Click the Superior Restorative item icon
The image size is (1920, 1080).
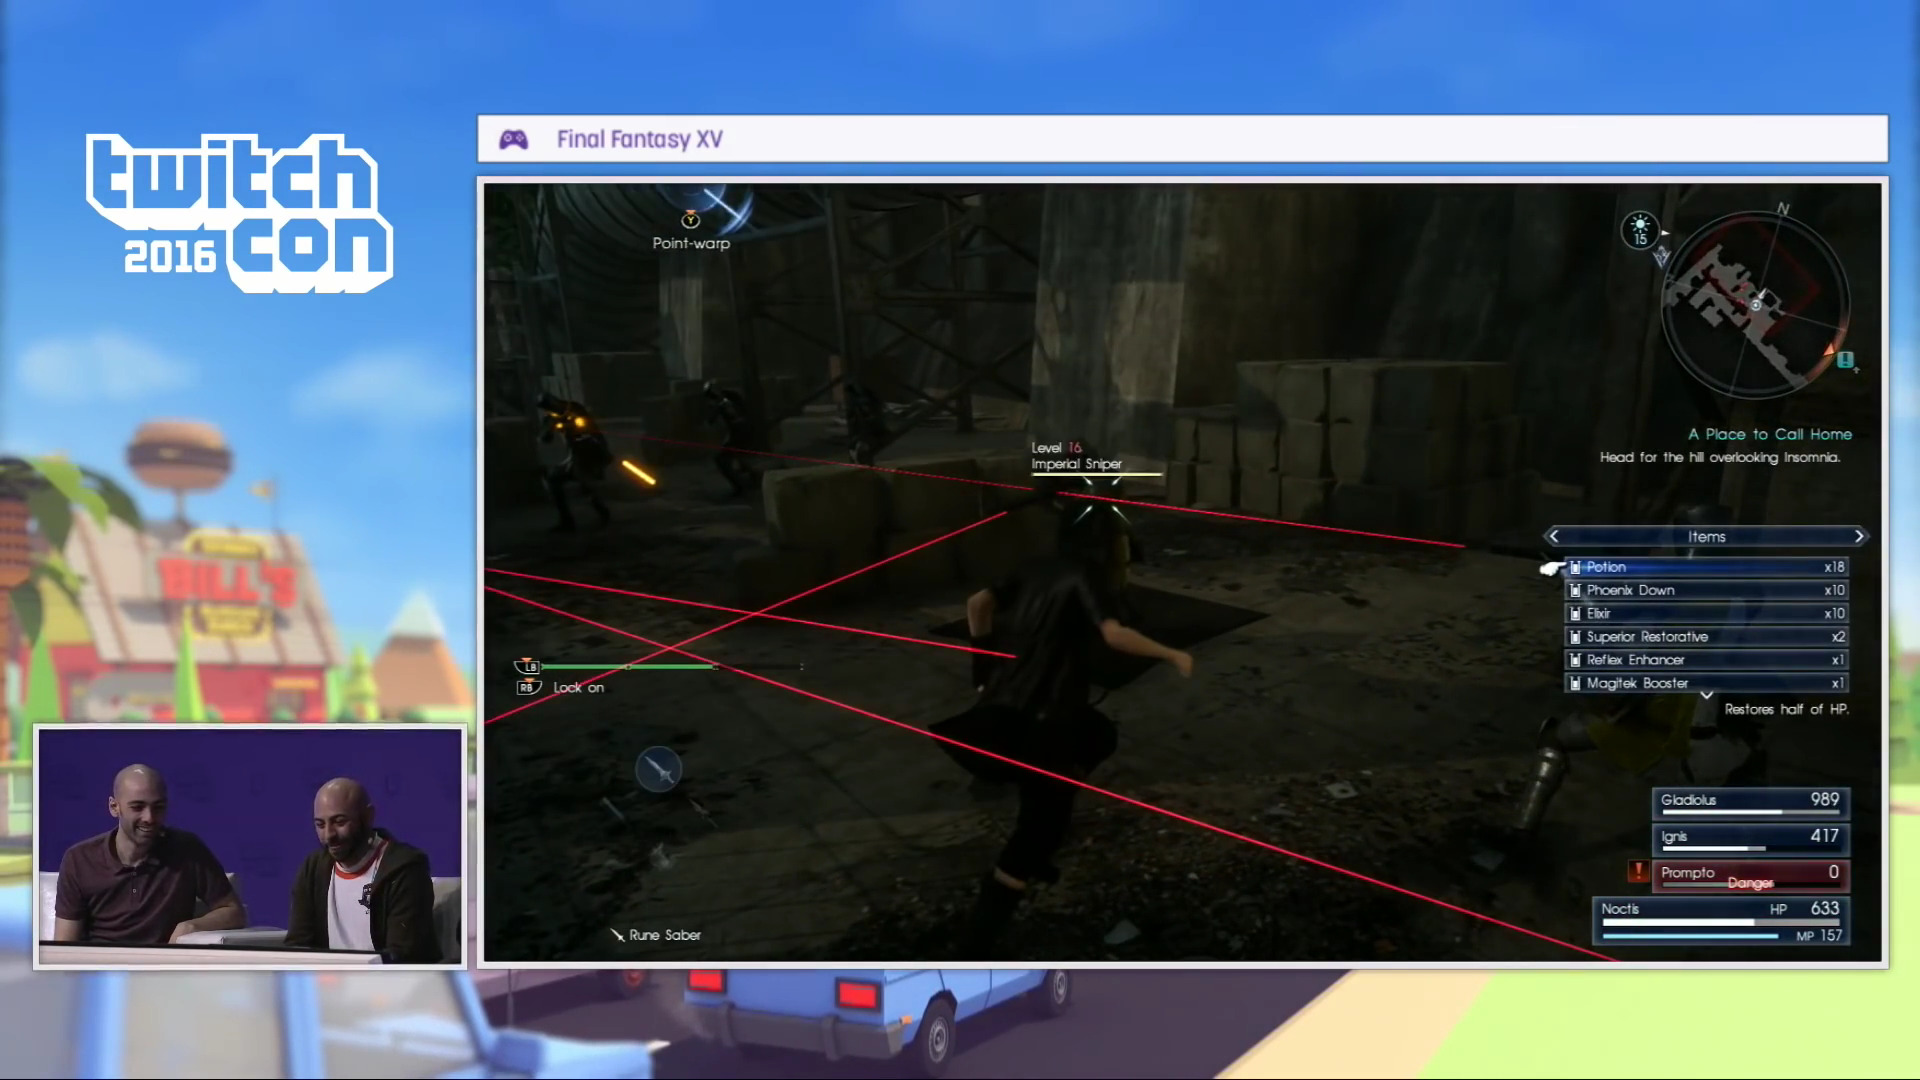1575,637
